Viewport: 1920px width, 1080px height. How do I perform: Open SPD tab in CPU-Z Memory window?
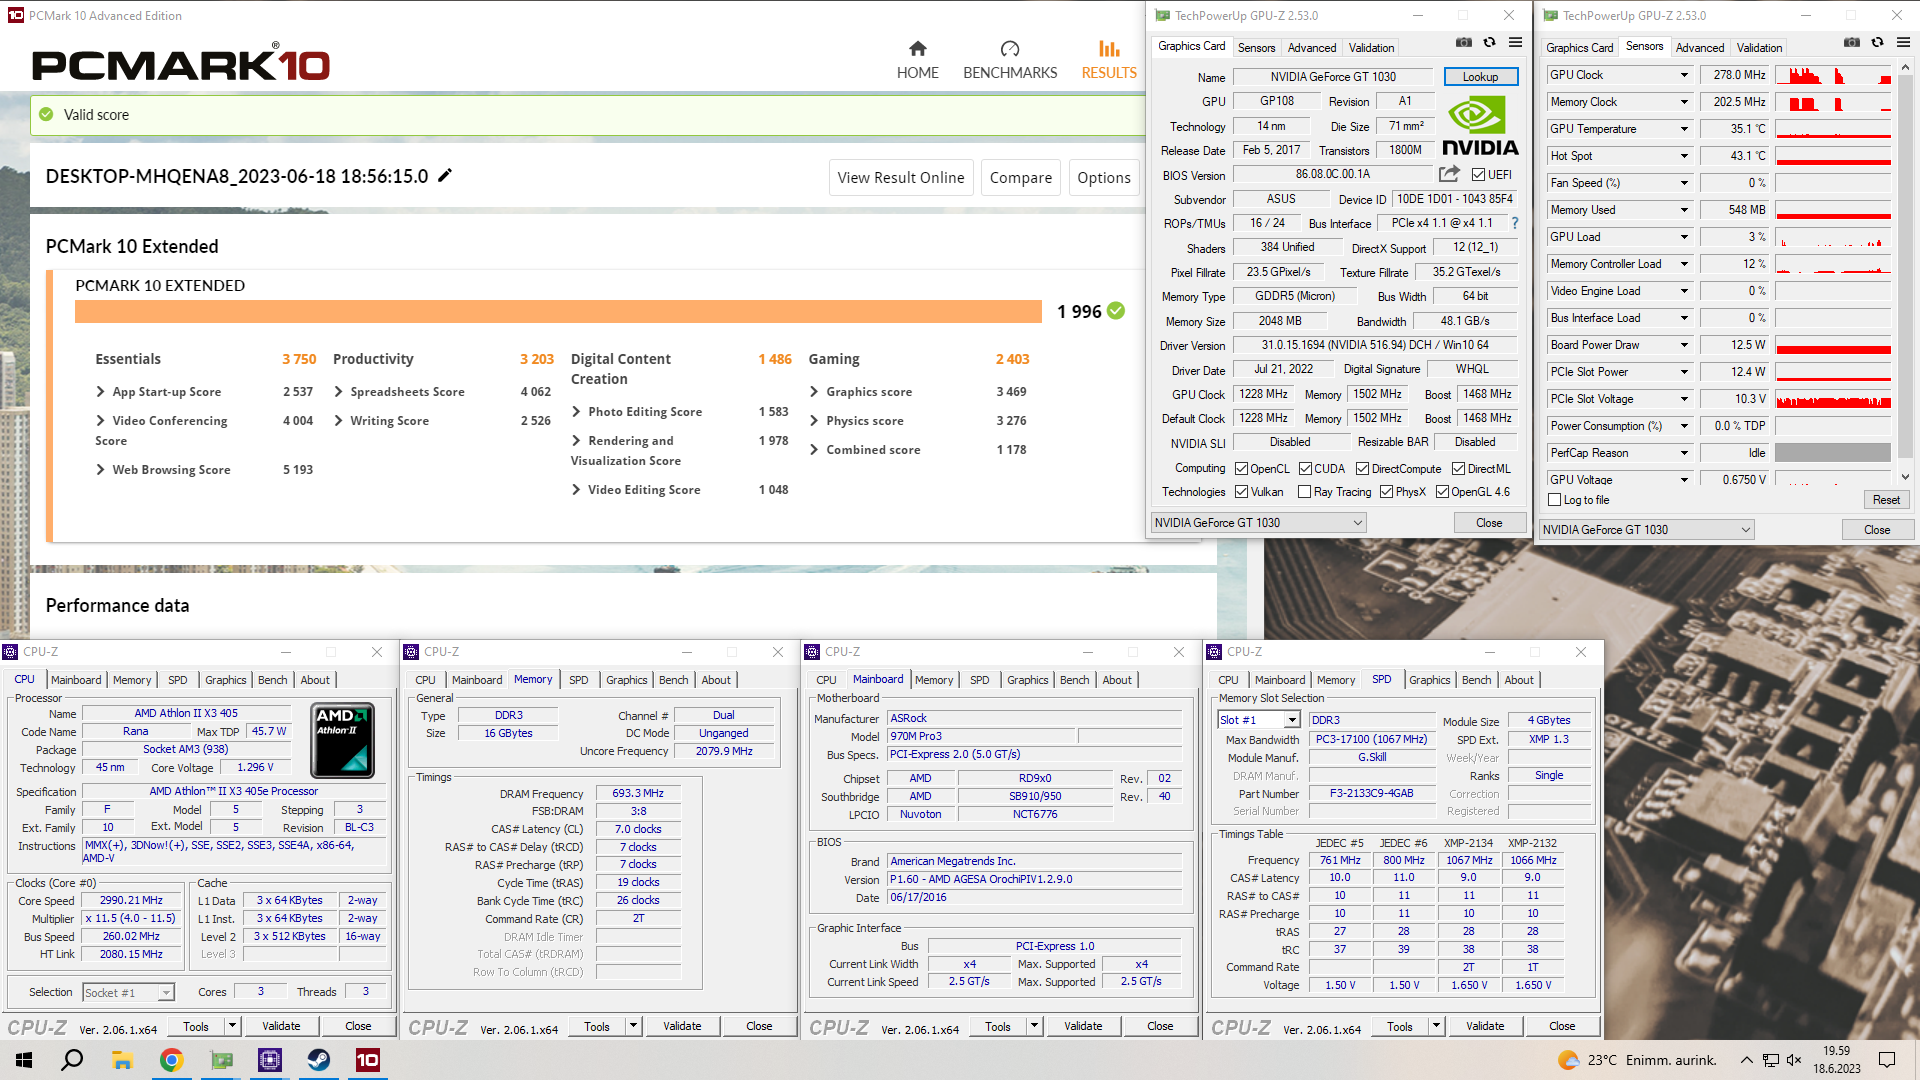[578, 680]
